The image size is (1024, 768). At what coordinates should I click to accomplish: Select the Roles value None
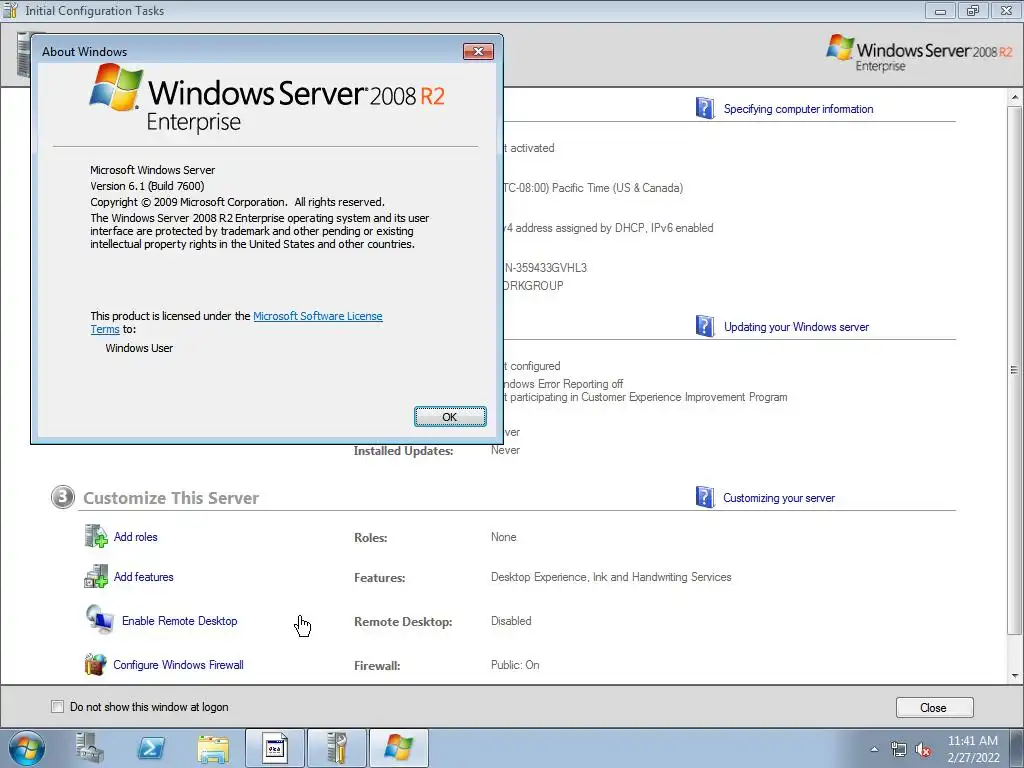(x=504, y=537)
